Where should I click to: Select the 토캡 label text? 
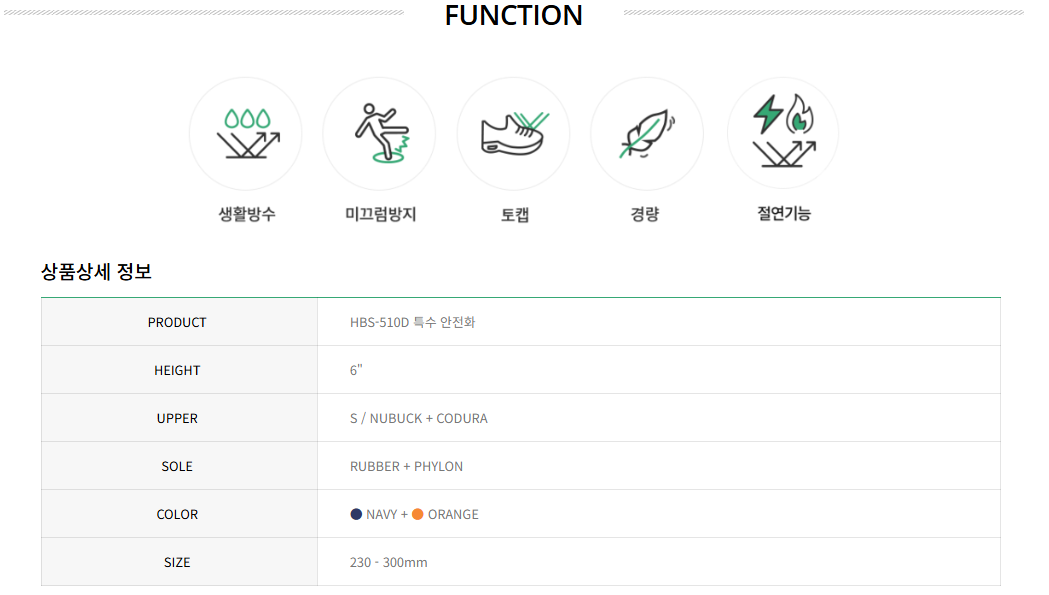[515, 215]
